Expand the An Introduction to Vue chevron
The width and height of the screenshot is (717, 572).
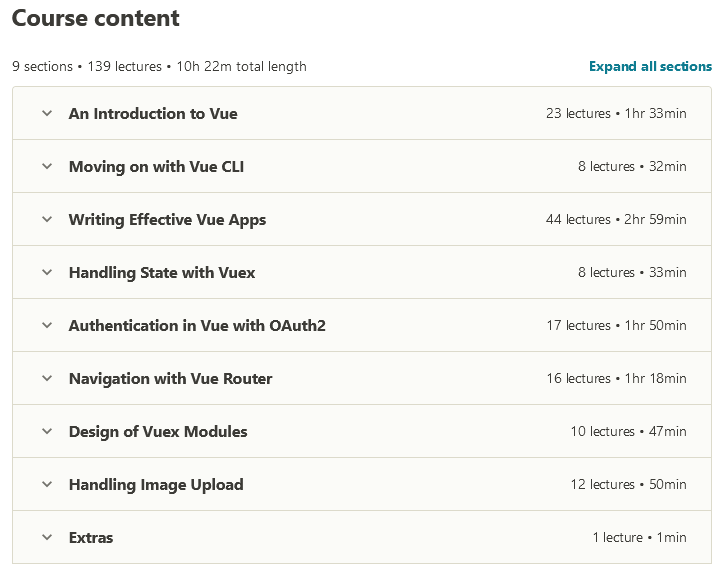coord(46,114)
